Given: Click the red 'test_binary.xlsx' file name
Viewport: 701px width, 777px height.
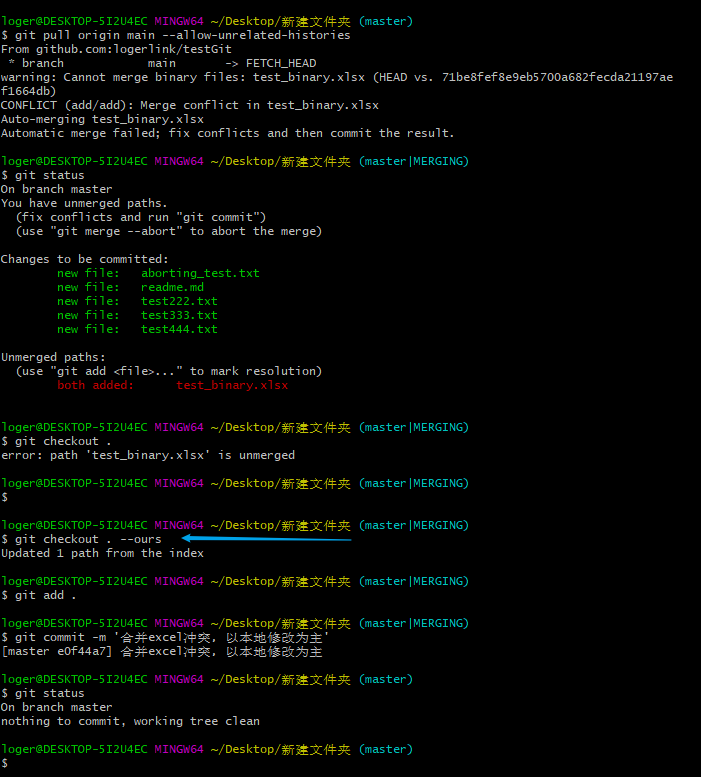Looking at the screenshot, I should (x=232, y=385).
